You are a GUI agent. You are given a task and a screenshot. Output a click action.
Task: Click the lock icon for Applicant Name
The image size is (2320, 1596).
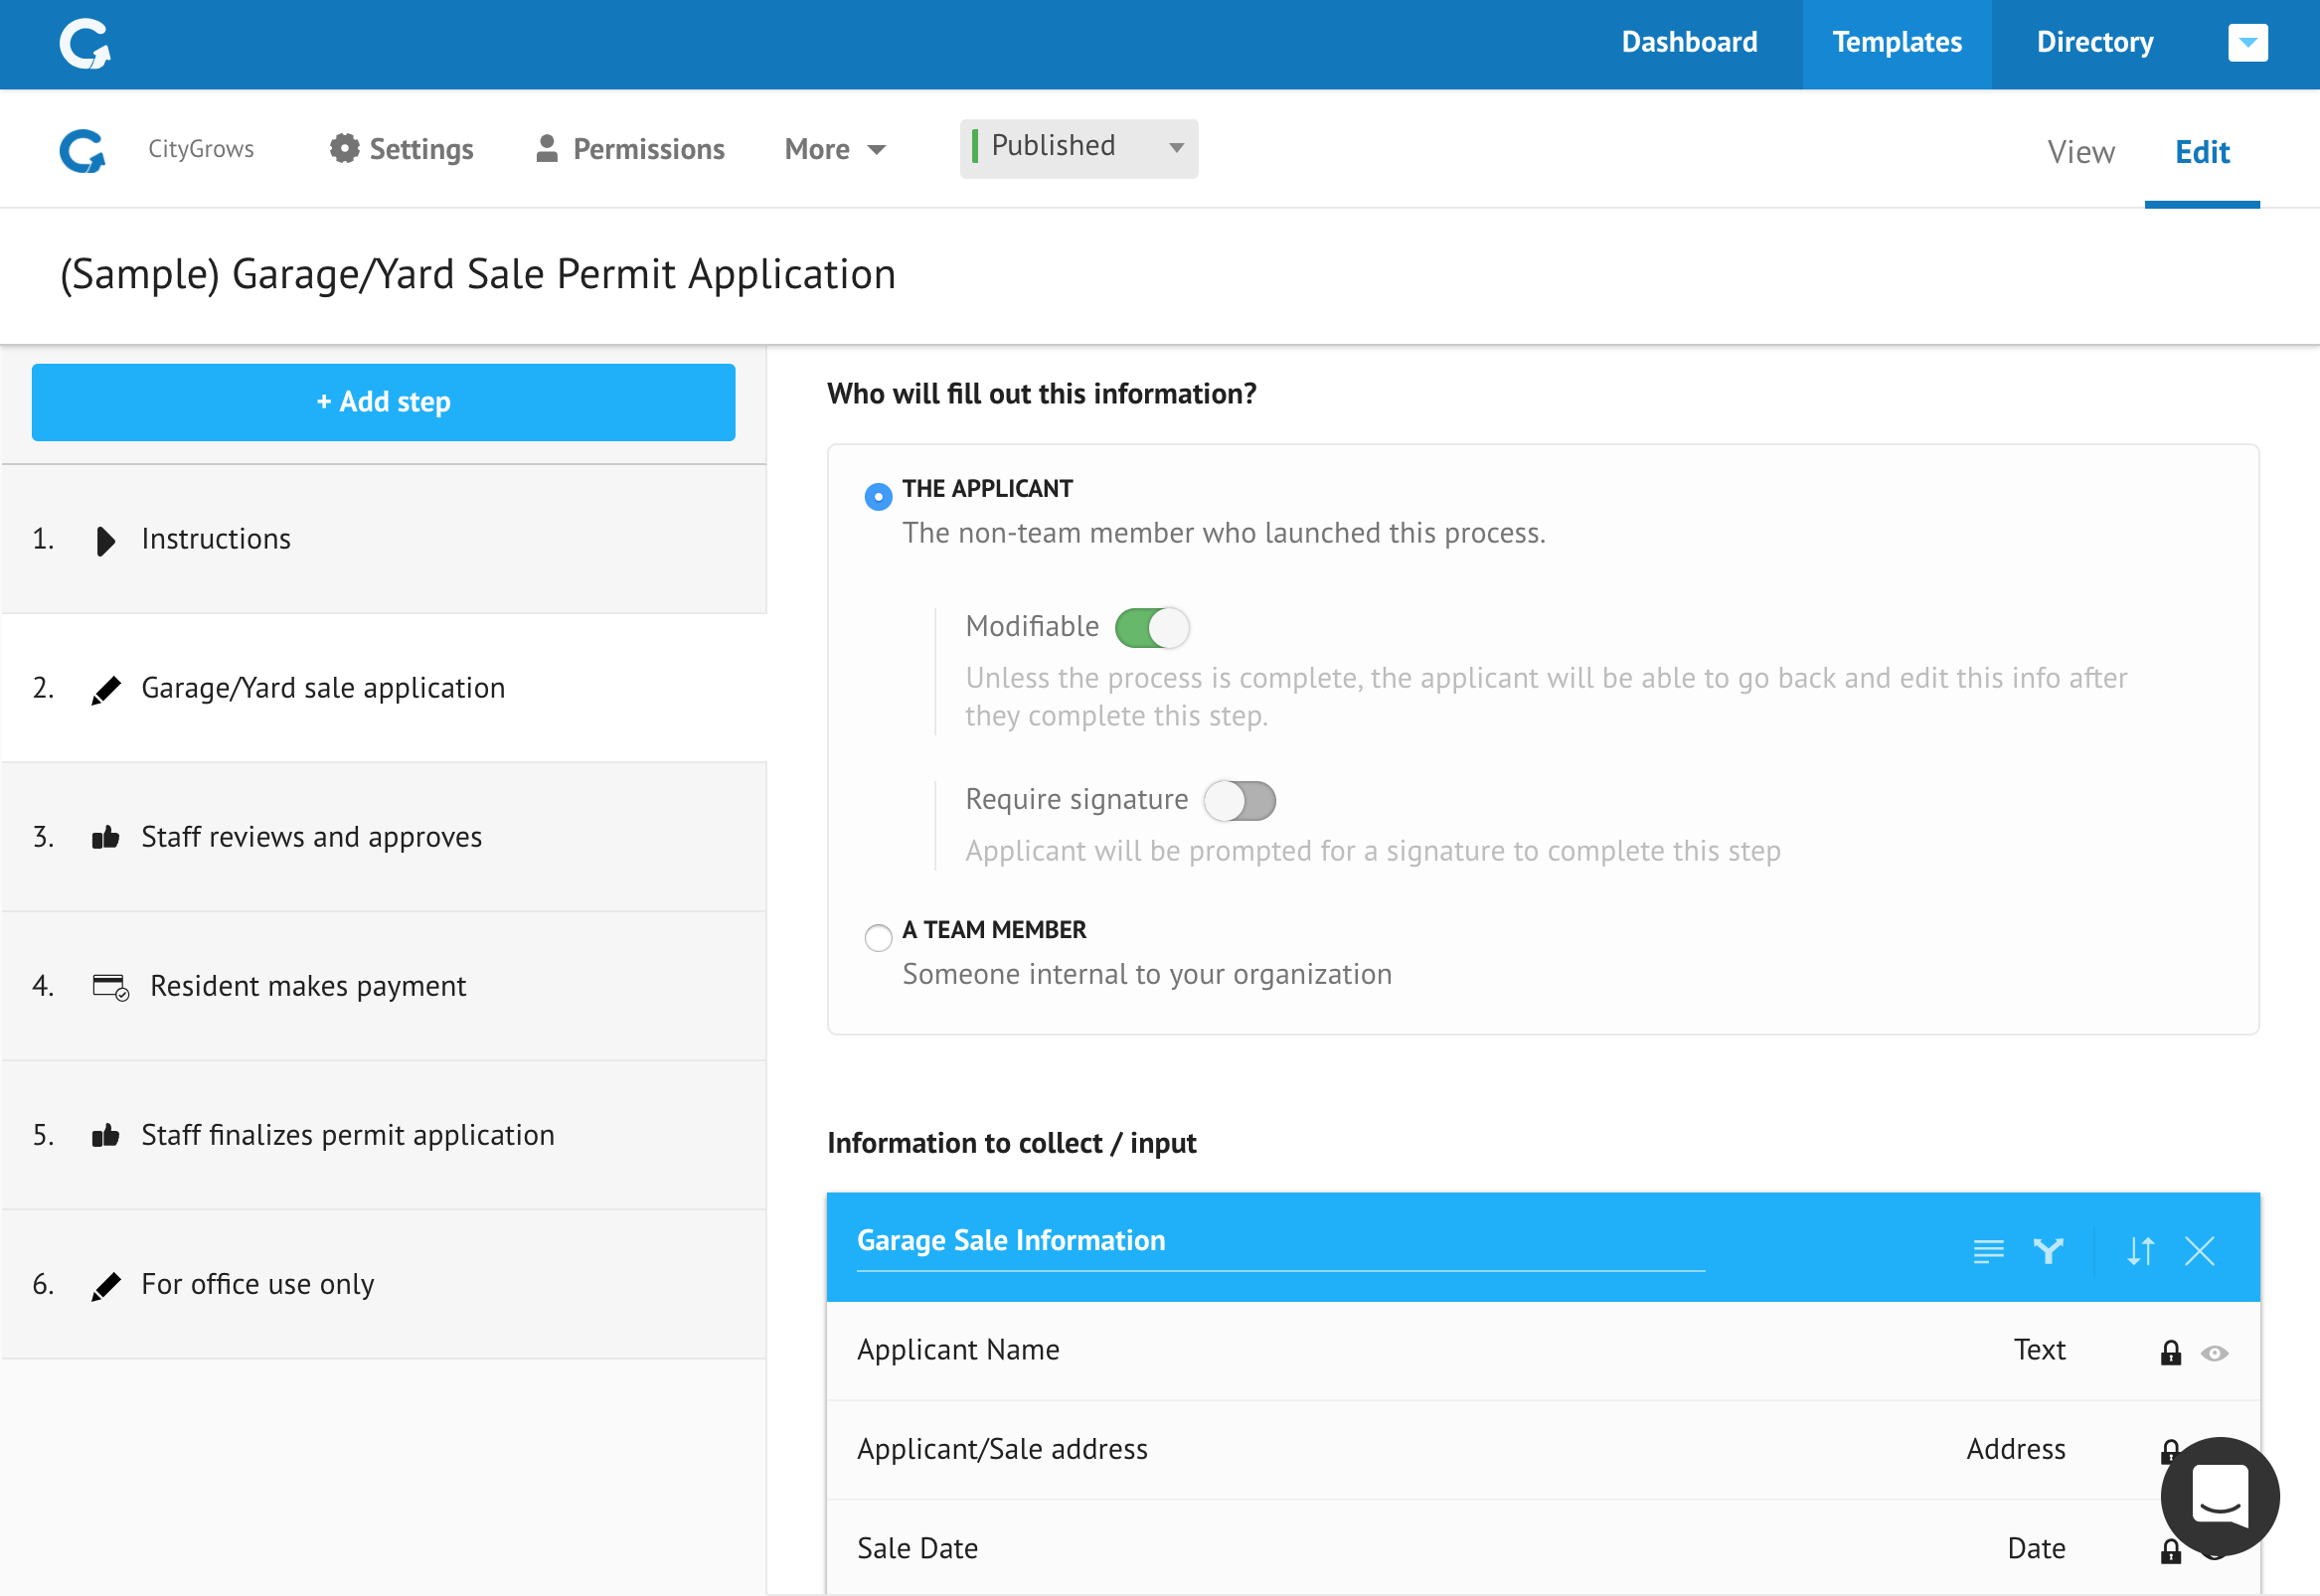[2170, 1352]
